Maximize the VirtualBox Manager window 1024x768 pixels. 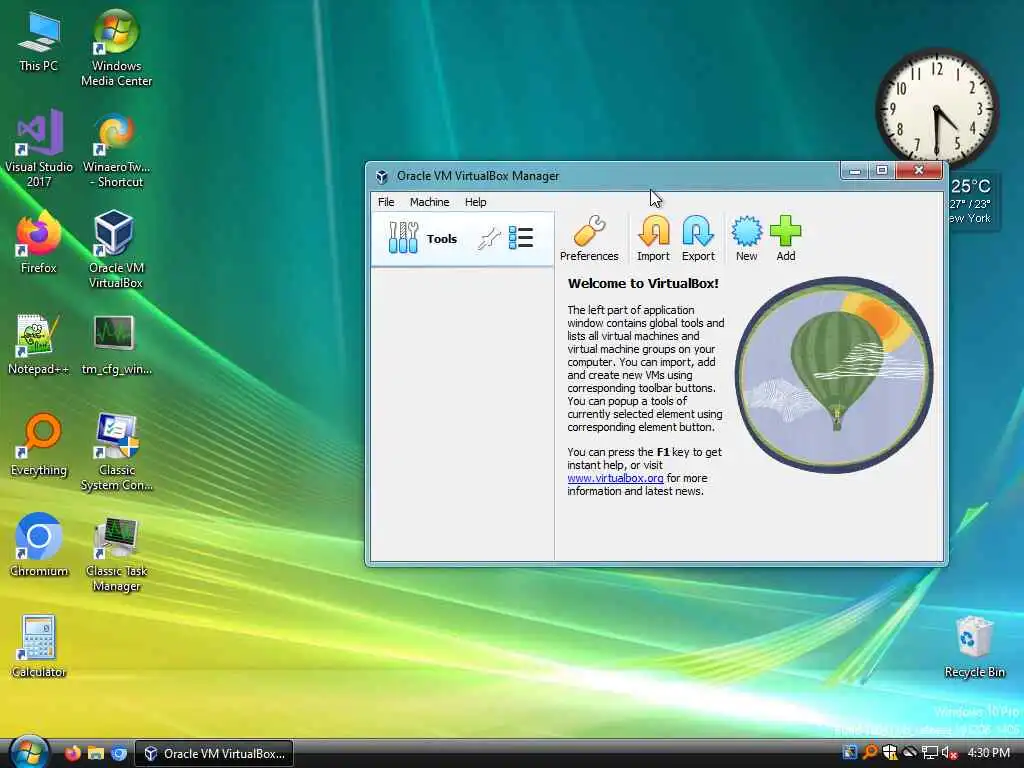click(x=882, y=171)
